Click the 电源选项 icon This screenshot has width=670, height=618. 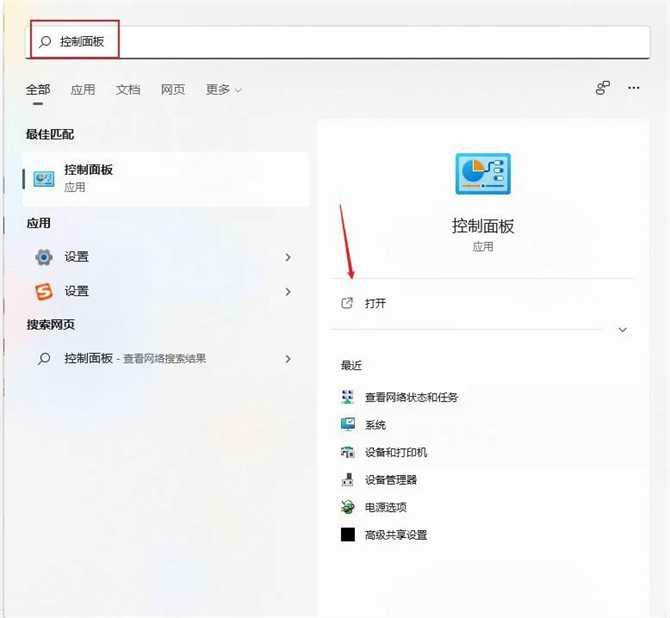(347, 507)
